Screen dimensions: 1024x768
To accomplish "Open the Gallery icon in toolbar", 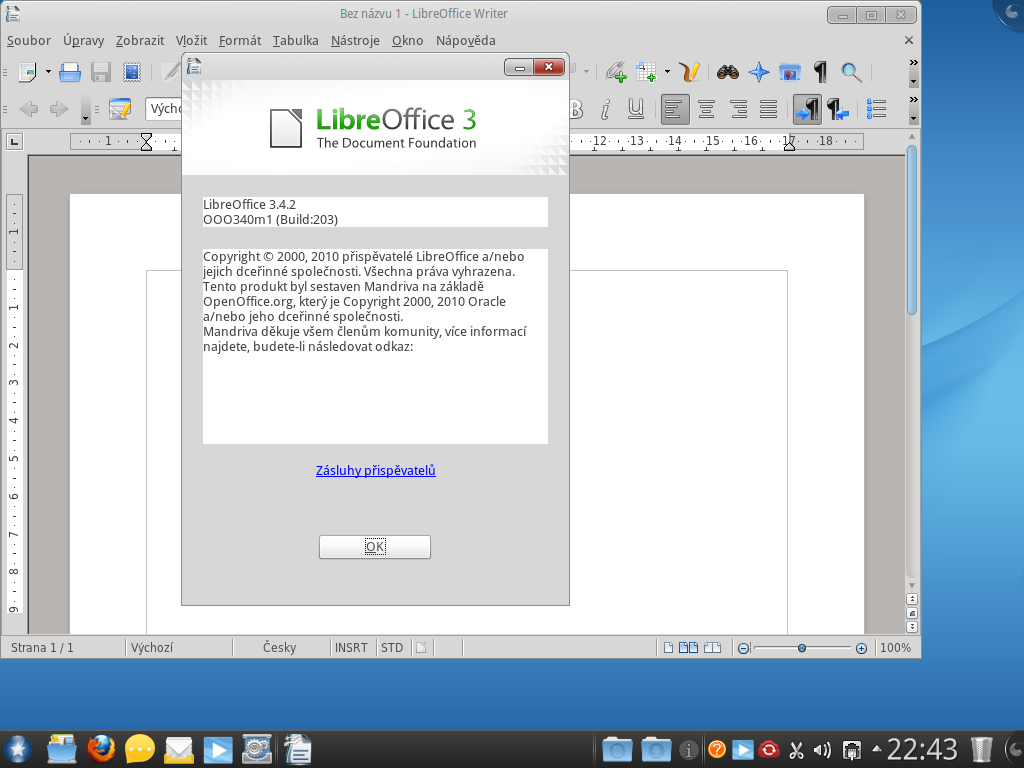I will point(790,72).
